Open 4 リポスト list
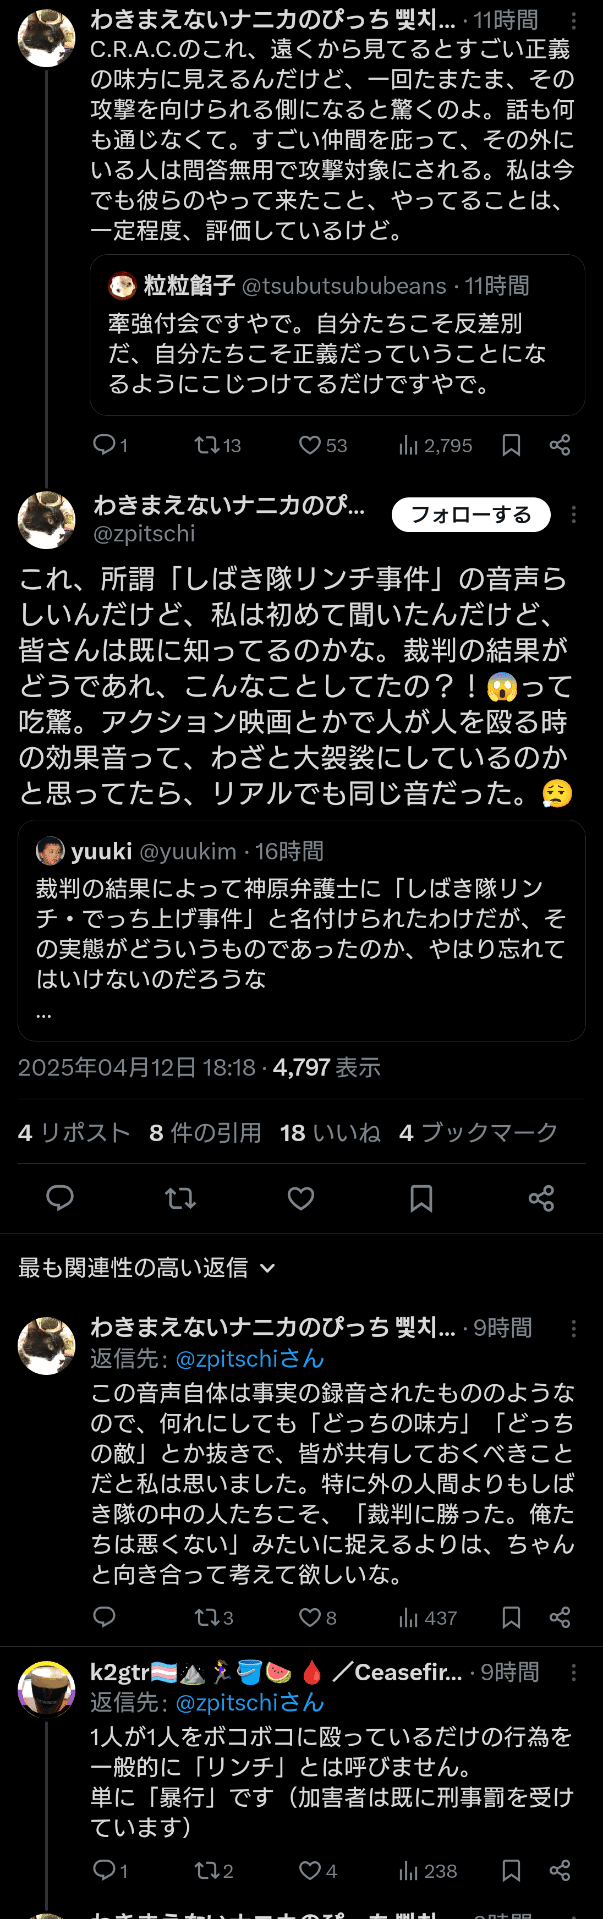The image size is (603, 1919). pos(74,1132)
